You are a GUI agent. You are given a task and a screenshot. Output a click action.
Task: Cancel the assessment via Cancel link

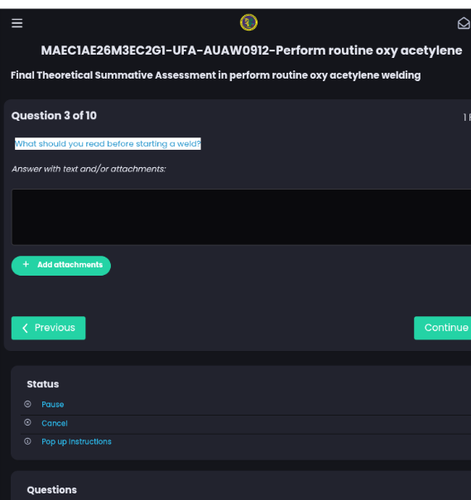(54, 423)
